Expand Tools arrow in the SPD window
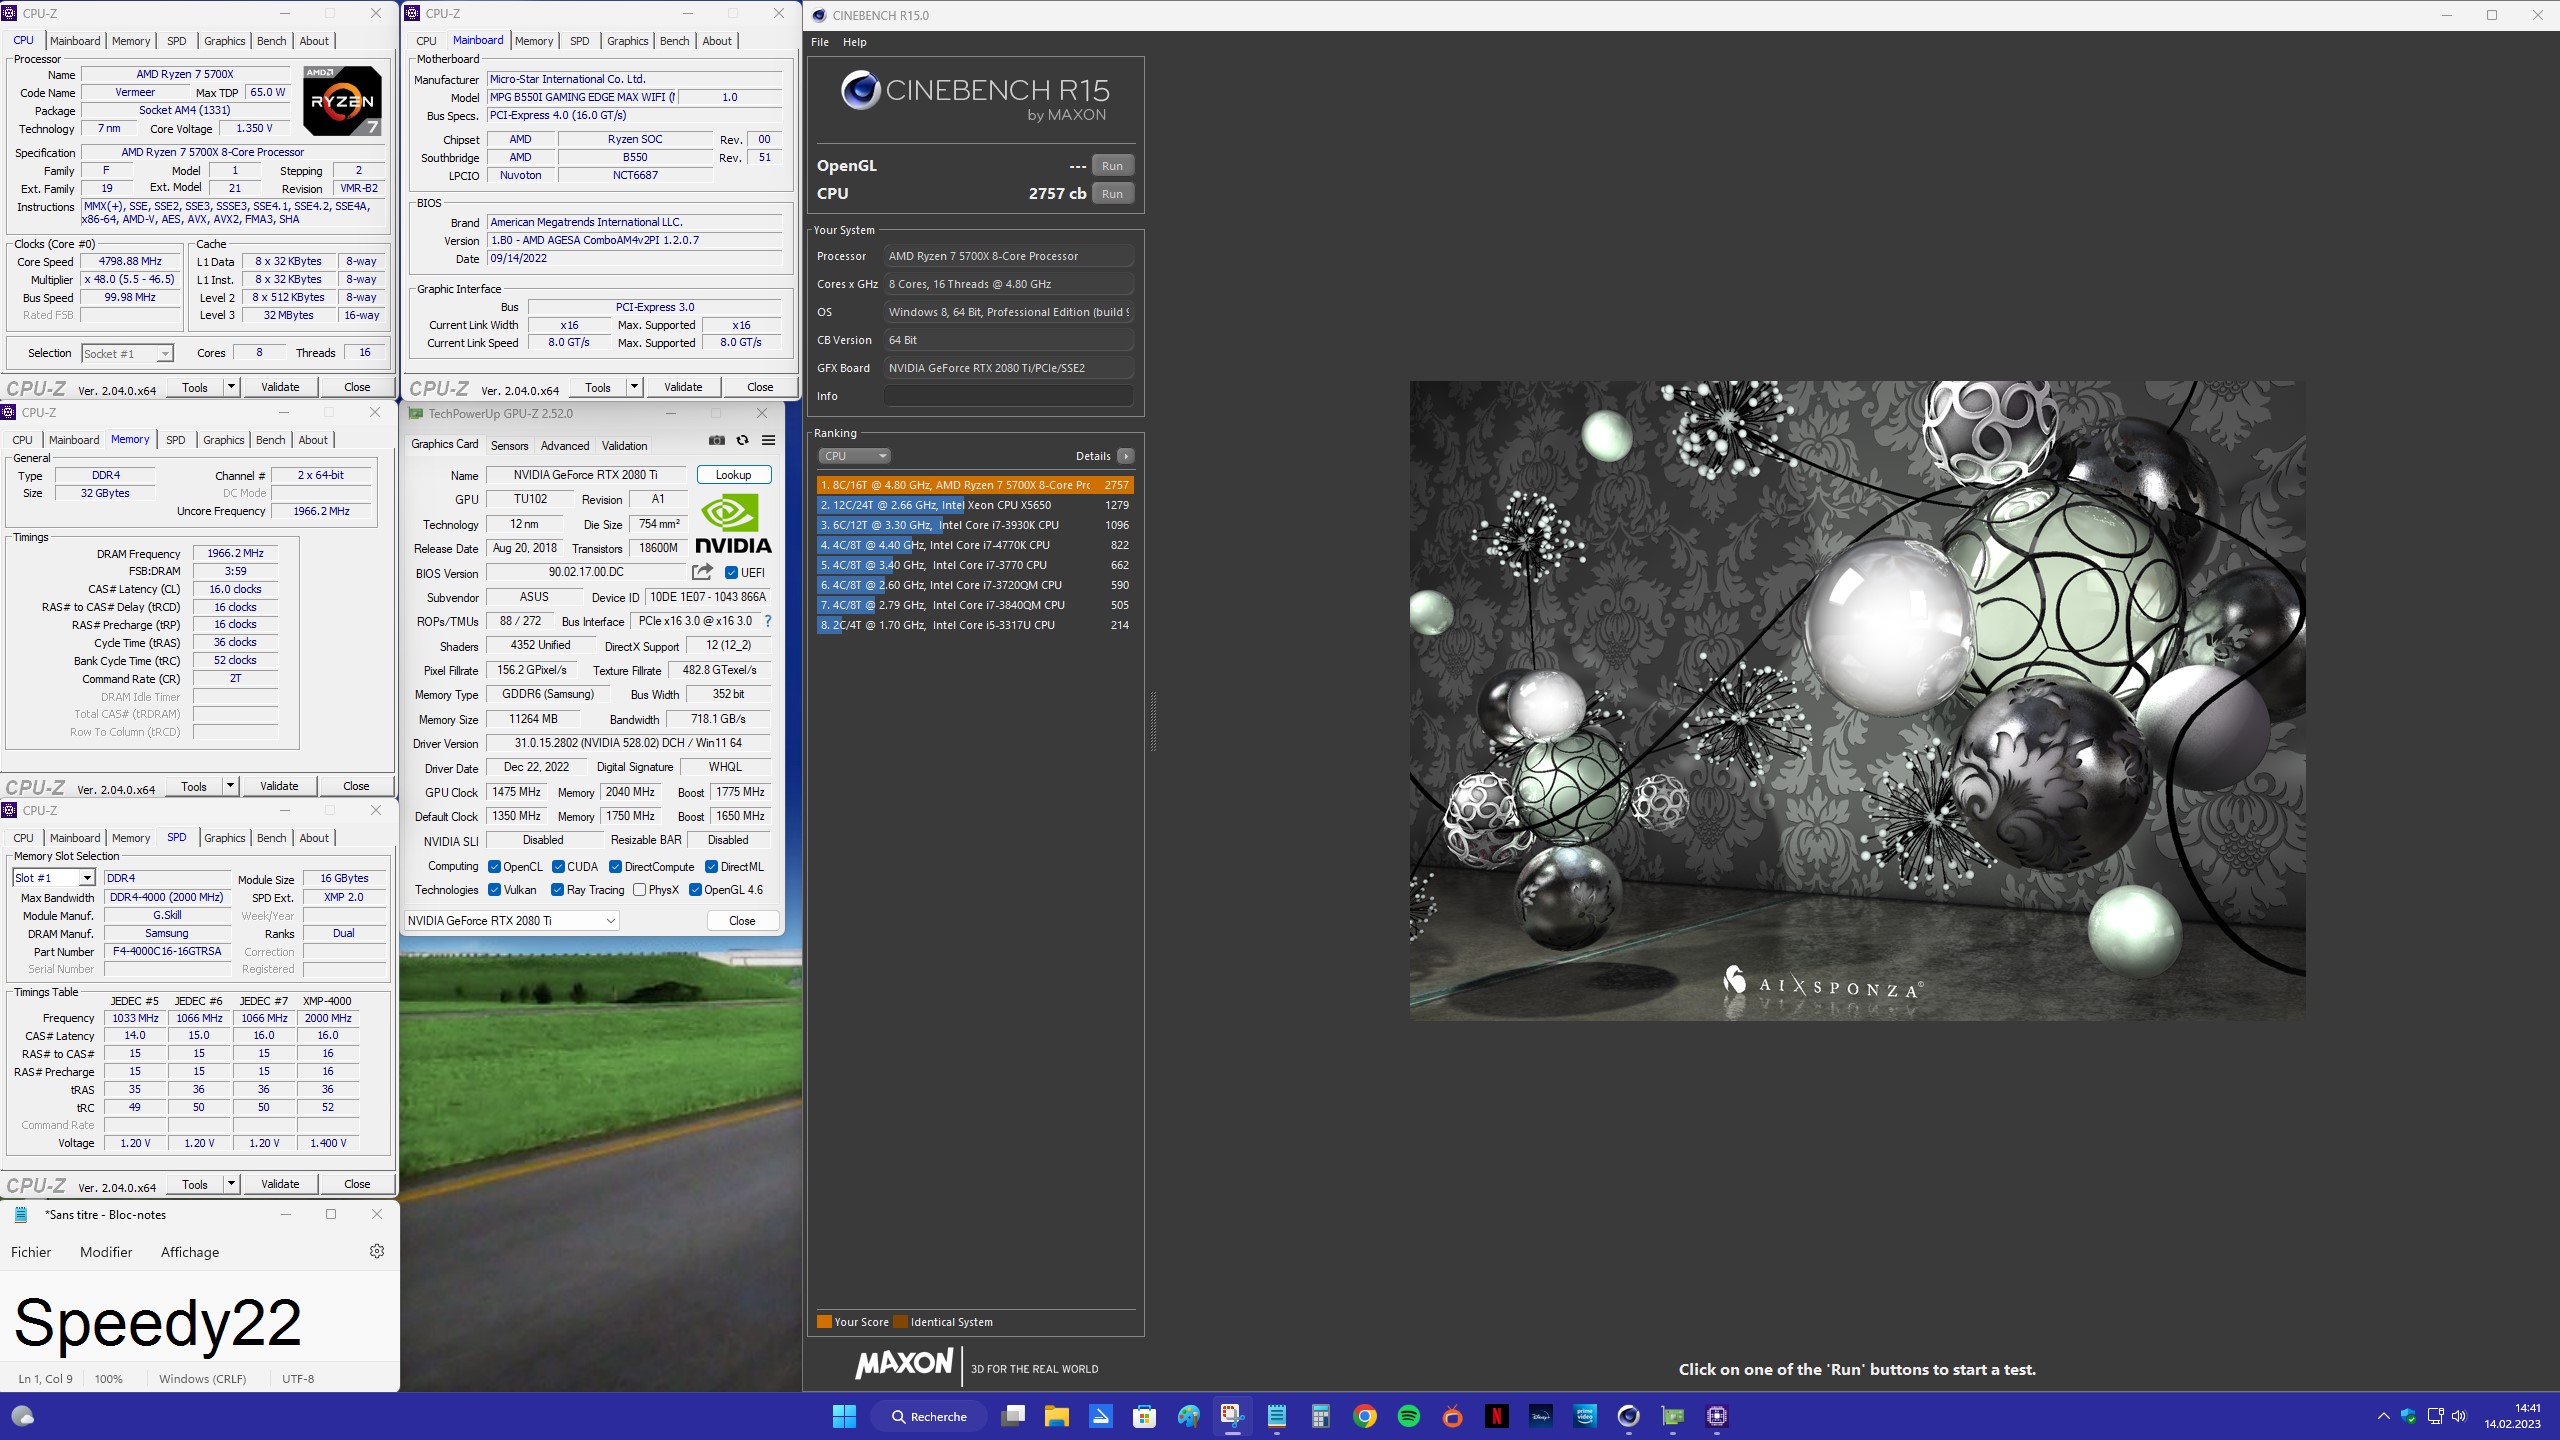This screenshot has width=2560, height=1440. [231, 1184]
